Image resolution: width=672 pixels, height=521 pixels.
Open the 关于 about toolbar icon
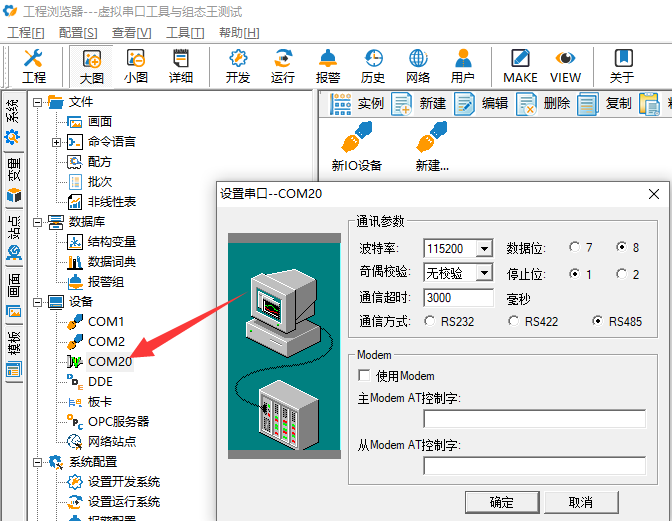coord(622,66)
